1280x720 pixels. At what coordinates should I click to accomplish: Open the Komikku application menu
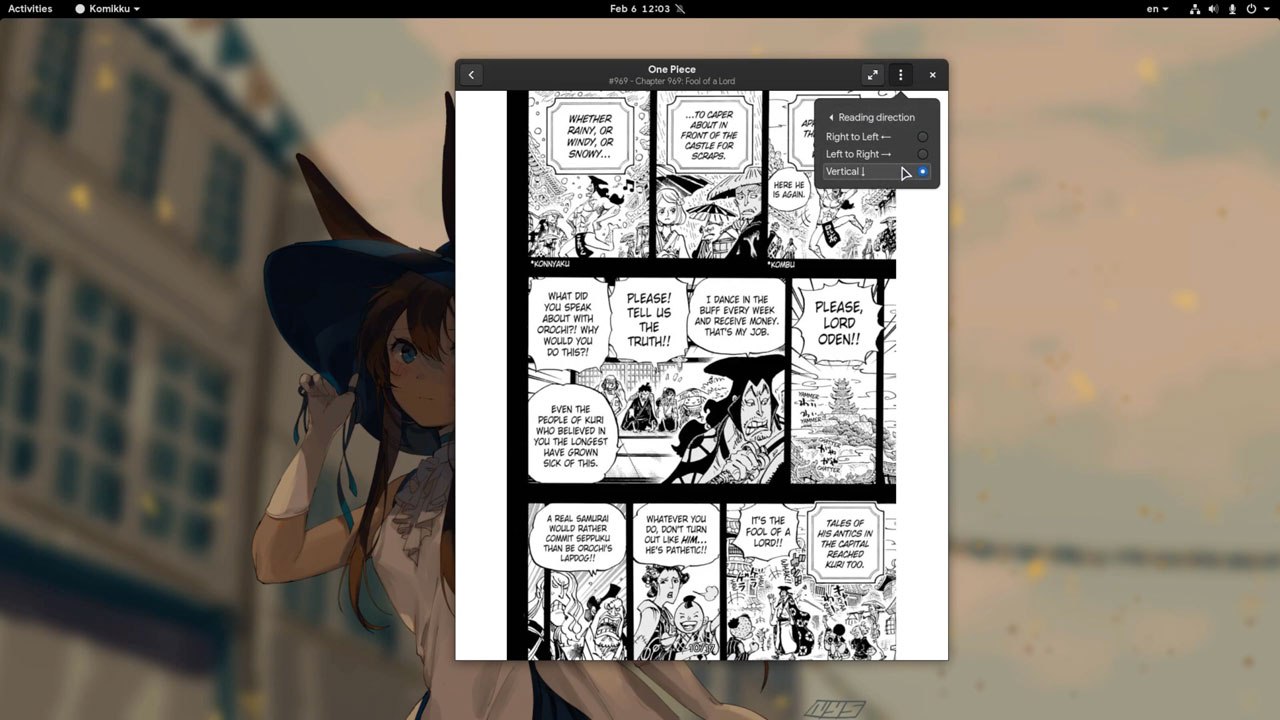pyautogui.click(x=108, y=9)
